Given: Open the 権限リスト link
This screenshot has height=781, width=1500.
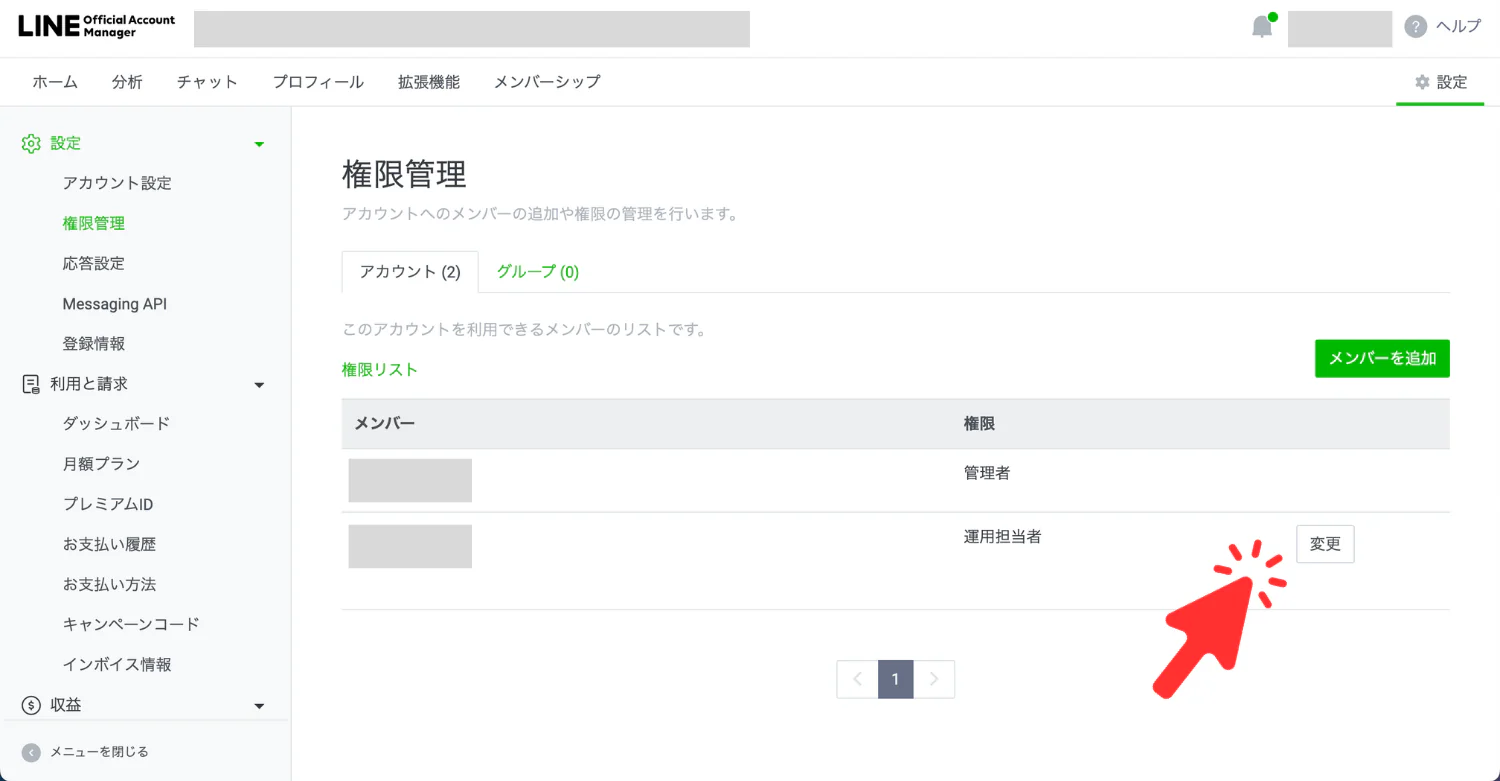Looking at the screenshot, I should (x=379, y=370).
